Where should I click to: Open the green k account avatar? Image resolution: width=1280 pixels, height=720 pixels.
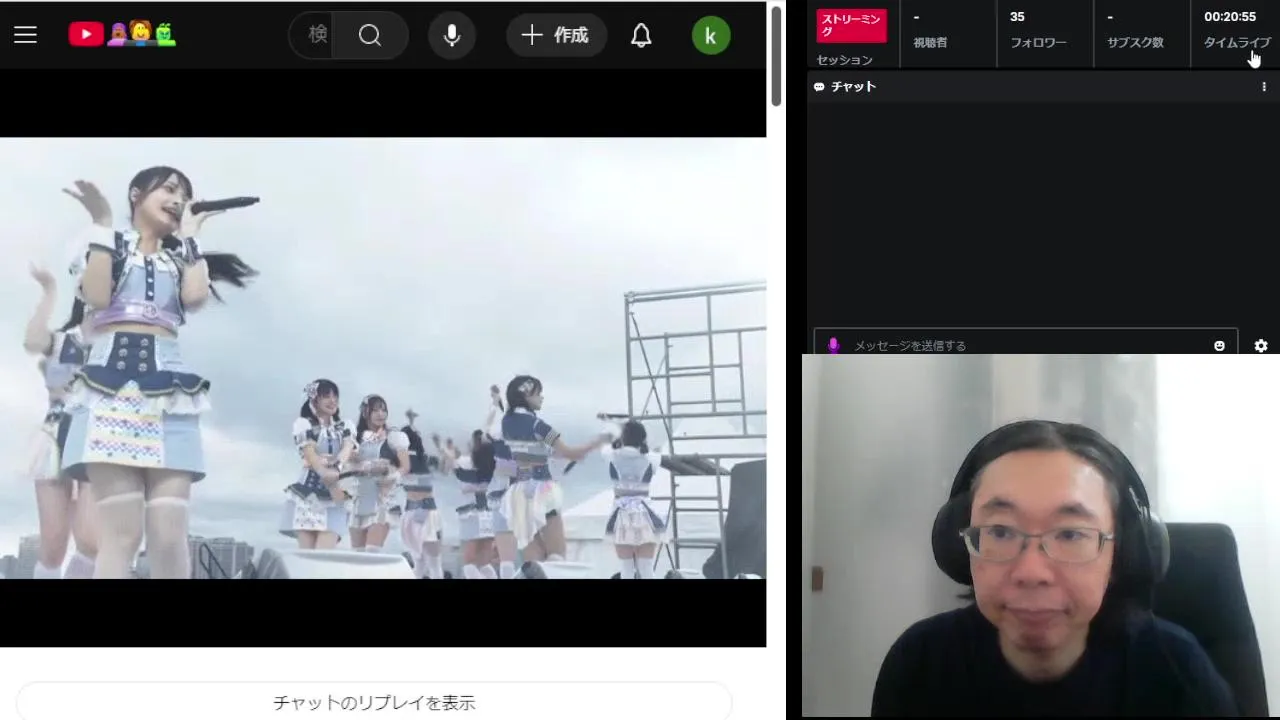[x=711, y=35]
